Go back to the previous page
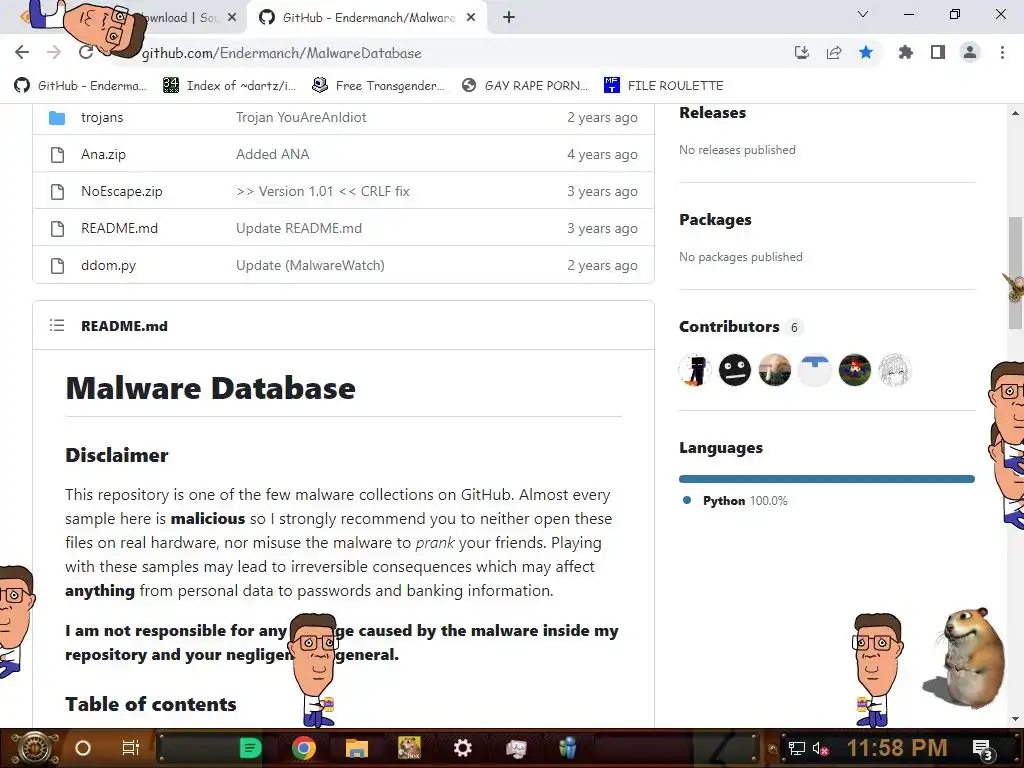 pyautogui.click(x=22, y=52)
